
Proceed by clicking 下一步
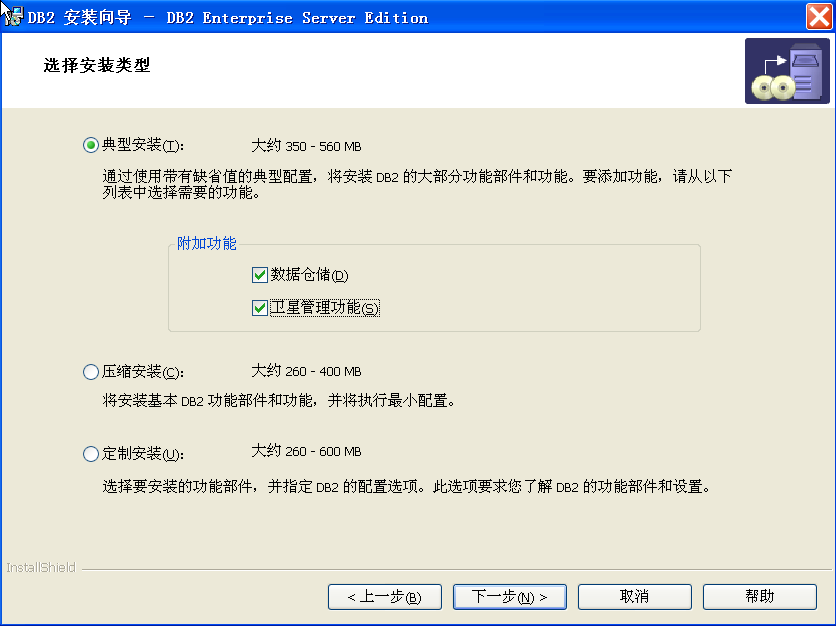coord(509,597)
